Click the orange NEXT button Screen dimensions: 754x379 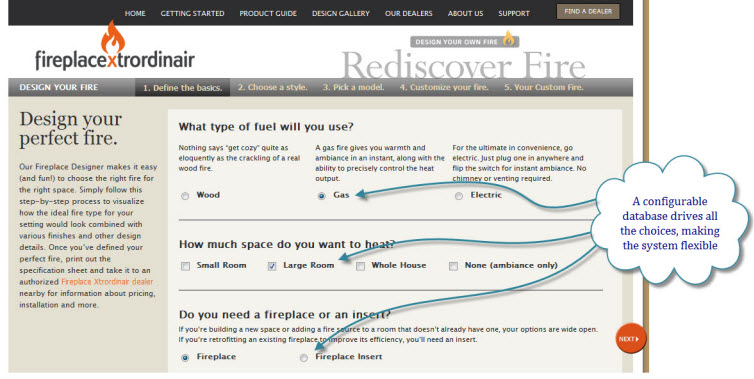coord(631,339)
